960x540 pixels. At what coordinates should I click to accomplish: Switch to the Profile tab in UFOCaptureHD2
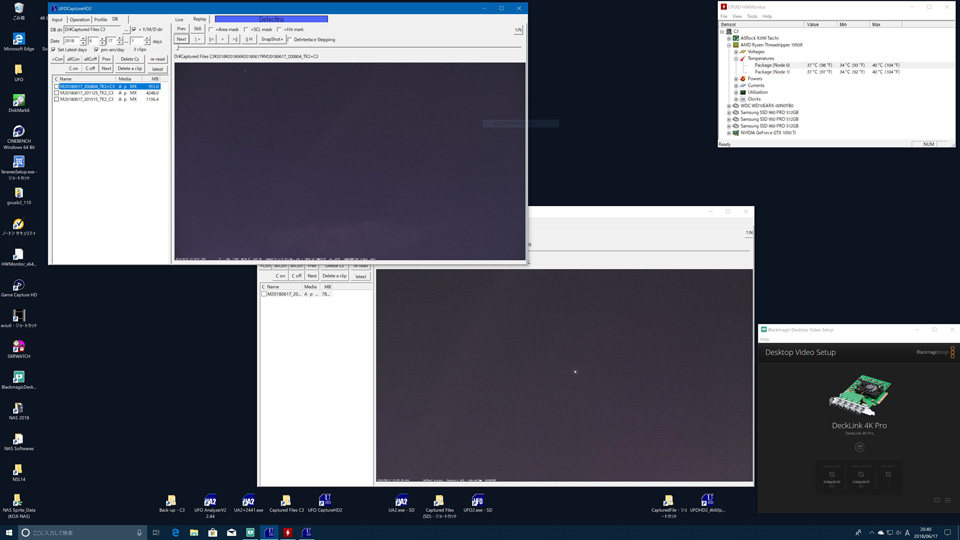tap(100, 20)
